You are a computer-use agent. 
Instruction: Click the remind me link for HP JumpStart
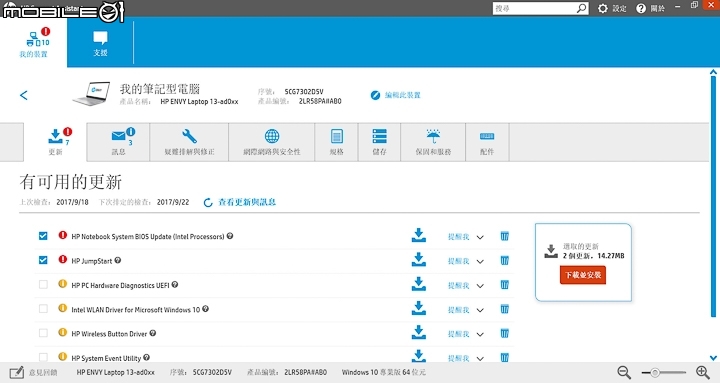pyautogui.click(x=459, y=261)
